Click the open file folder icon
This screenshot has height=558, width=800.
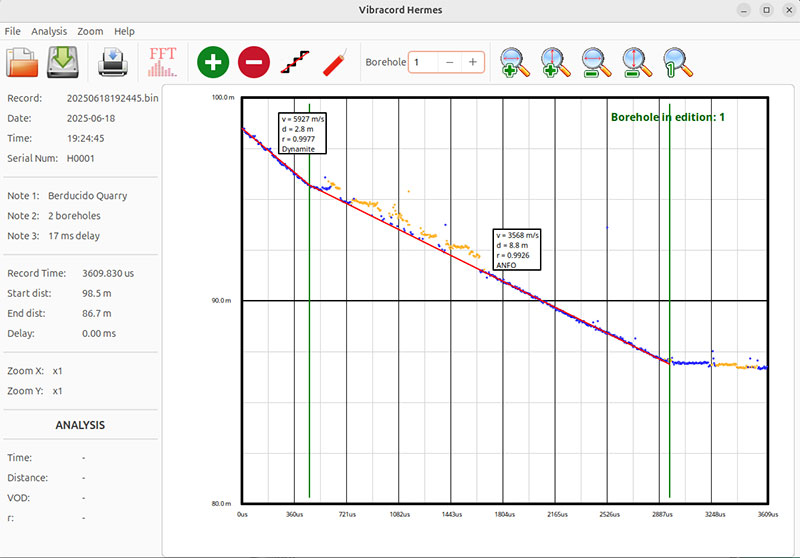click(22, 62)
